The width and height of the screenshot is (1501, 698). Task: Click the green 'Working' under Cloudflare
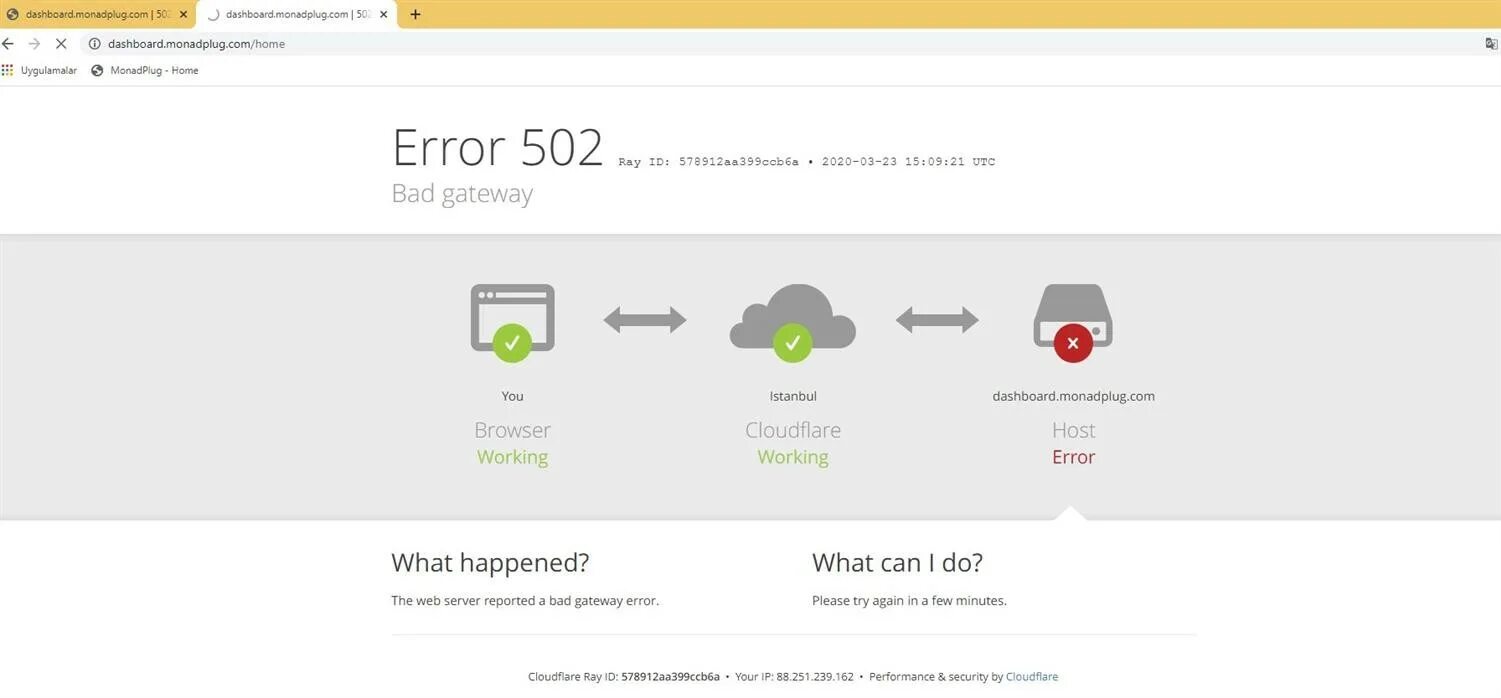pos(793,457)
